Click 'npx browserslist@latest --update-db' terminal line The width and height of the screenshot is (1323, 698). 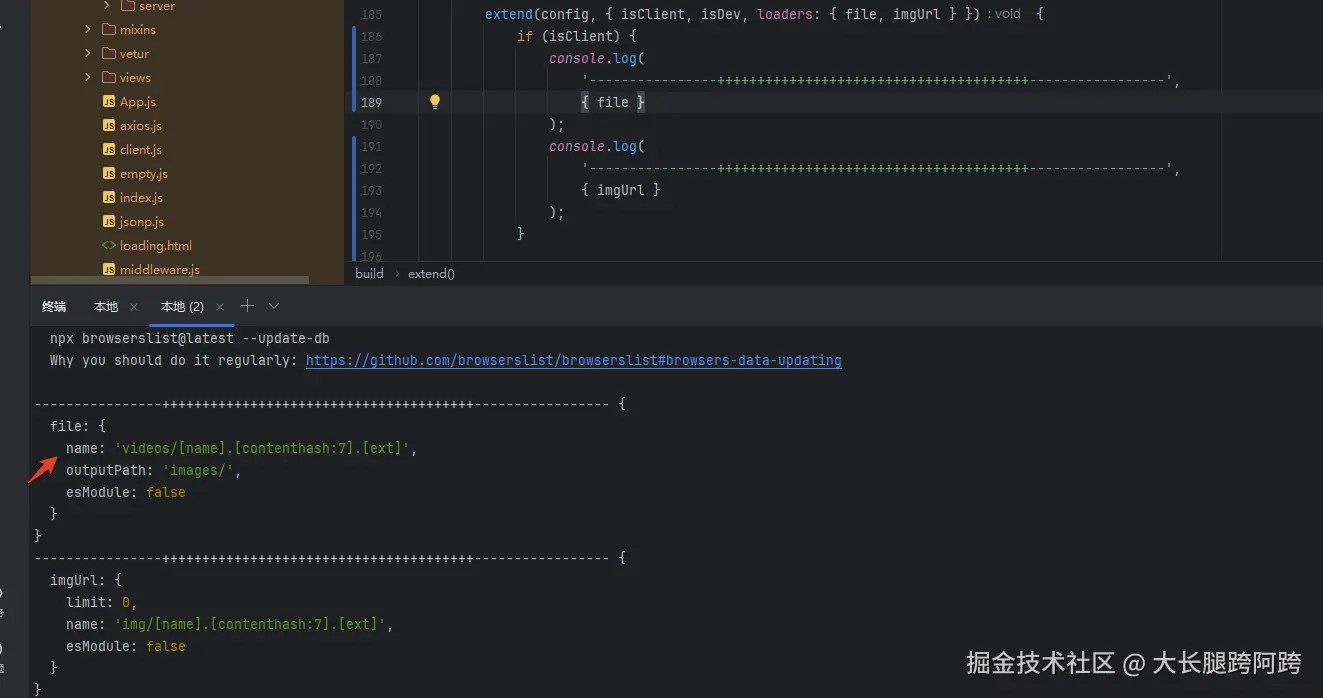click(190, 338)
